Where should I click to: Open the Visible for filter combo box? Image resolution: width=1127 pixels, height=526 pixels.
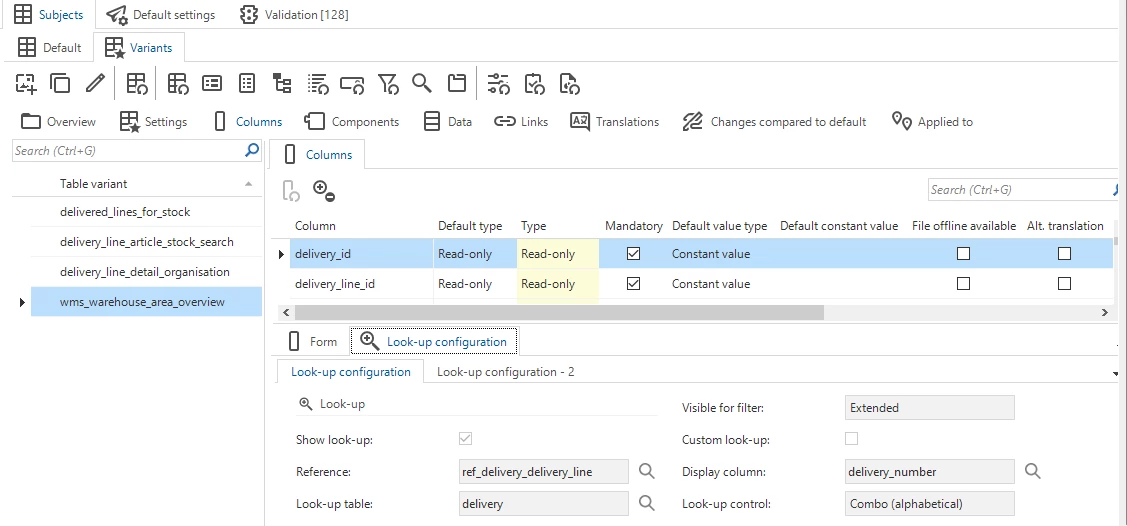[x=929, y=407]
